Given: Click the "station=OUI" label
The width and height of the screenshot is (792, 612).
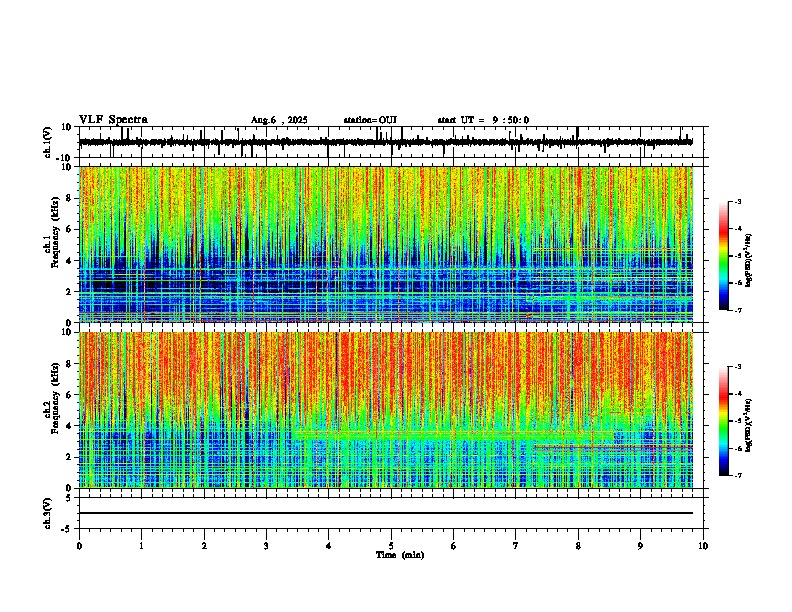Looking at the screenshot, I should pyautogui.click(x=370, y=120).
